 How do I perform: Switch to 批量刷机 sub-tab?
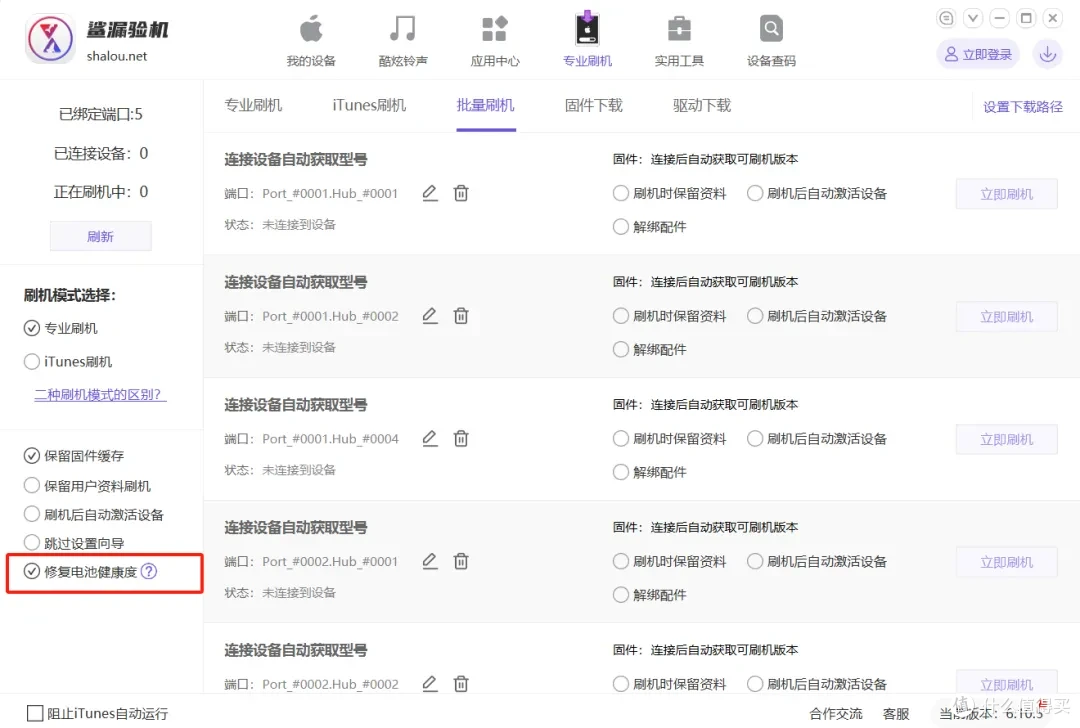pos(486,105)
